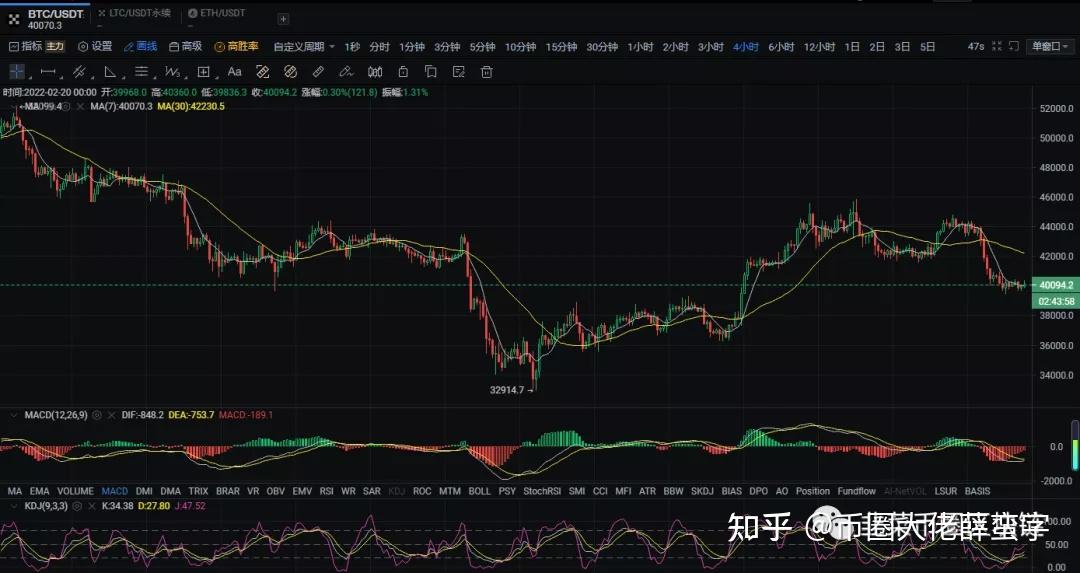Select the boxed plus shape tool

(x=203, y=72)
